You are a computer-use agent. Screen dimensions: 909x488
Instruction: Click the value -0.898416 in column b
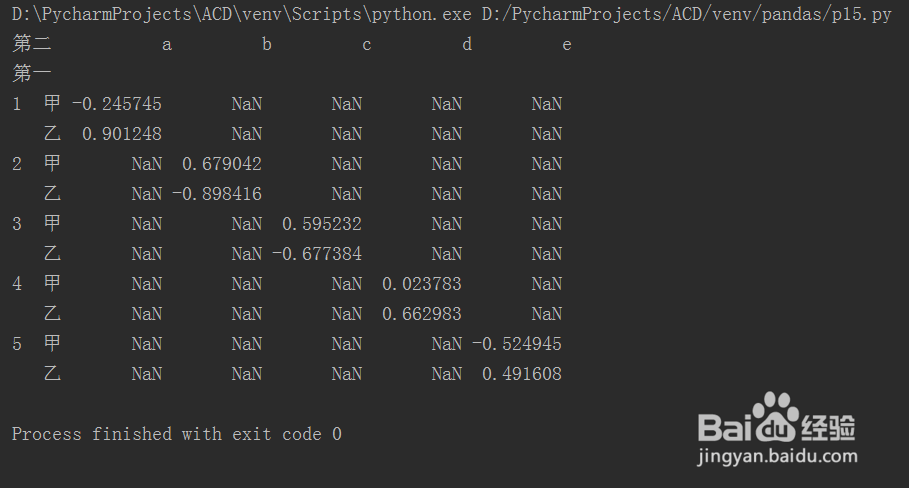(217, 194)
